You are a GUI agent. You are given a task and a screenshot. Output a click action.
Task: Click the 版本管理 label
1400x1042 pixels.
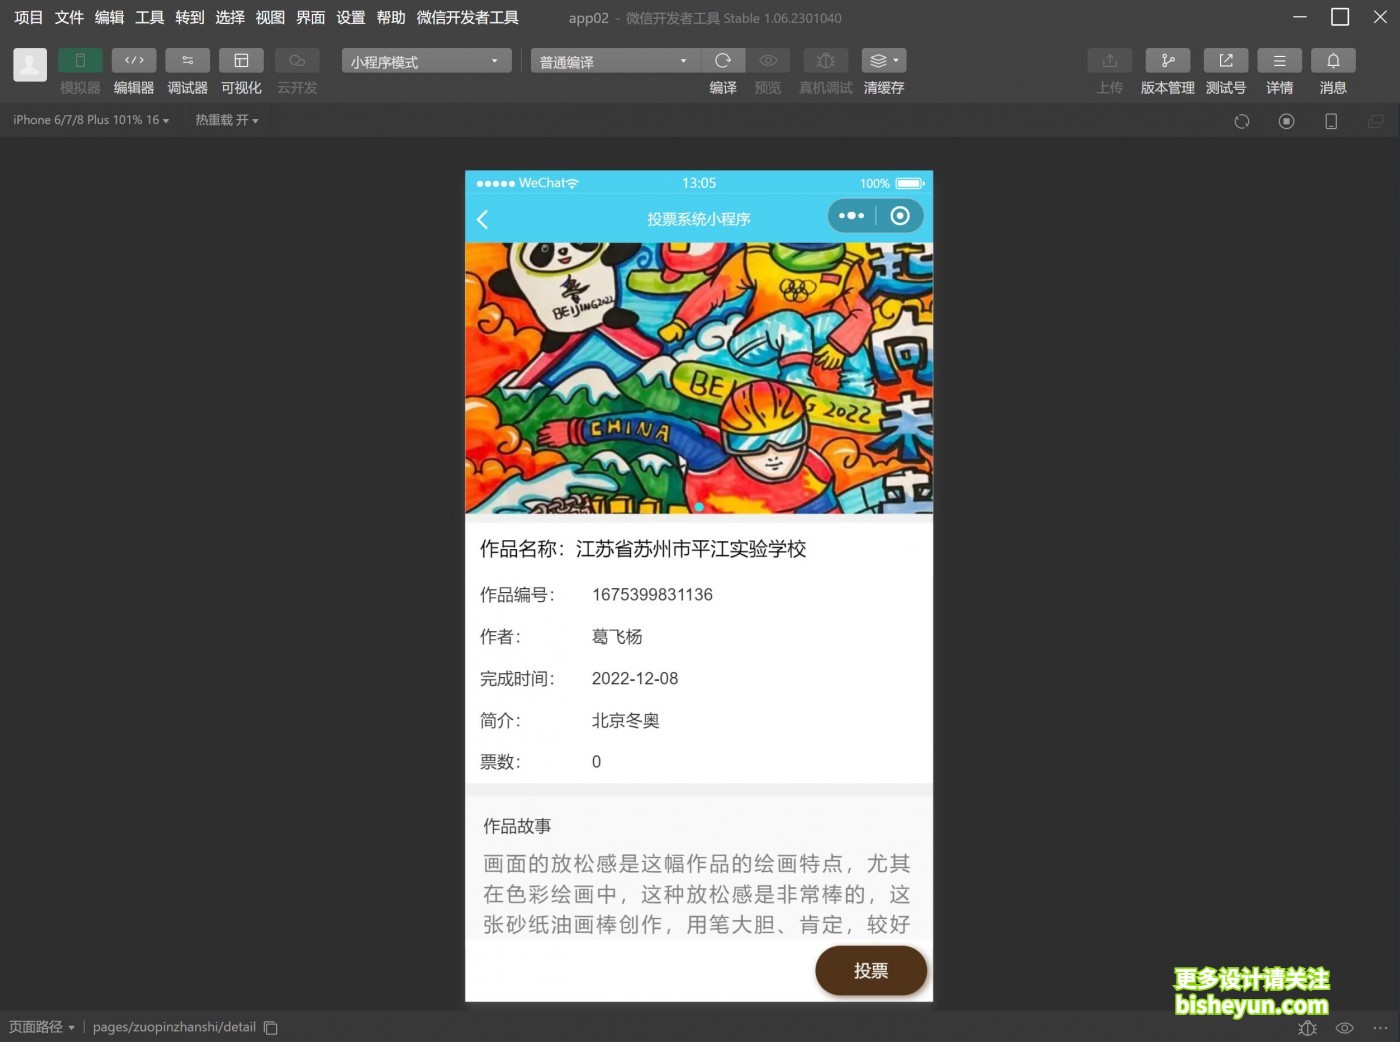coord(1168,88)
